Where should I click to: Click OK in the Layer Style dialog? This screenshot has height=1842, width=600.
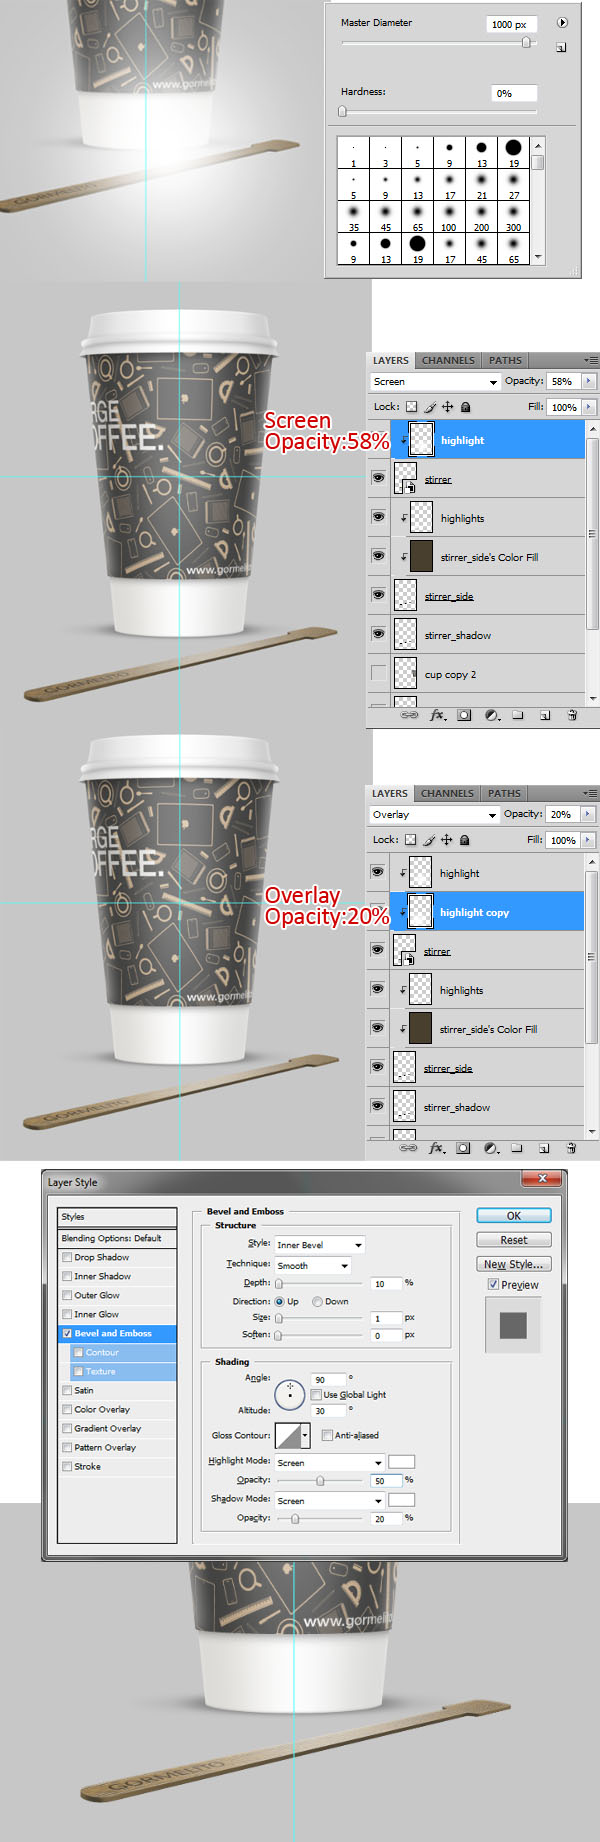pyautogui.click(x=513, y=1215)
